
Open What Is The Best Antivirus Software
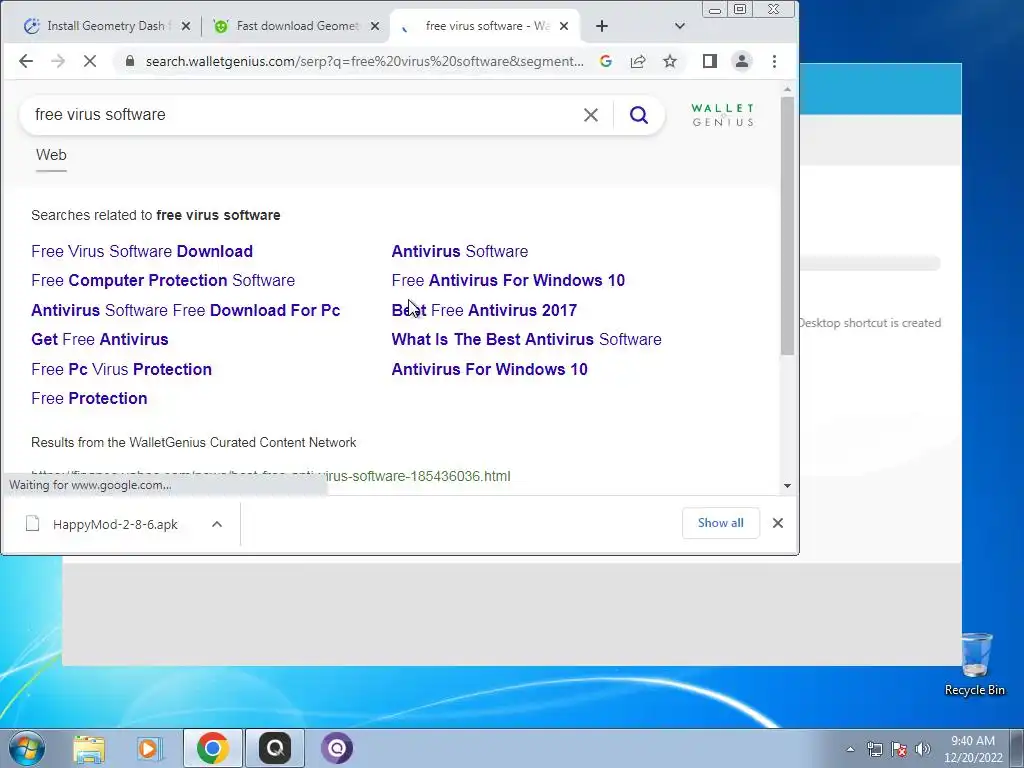coord(526,340)
